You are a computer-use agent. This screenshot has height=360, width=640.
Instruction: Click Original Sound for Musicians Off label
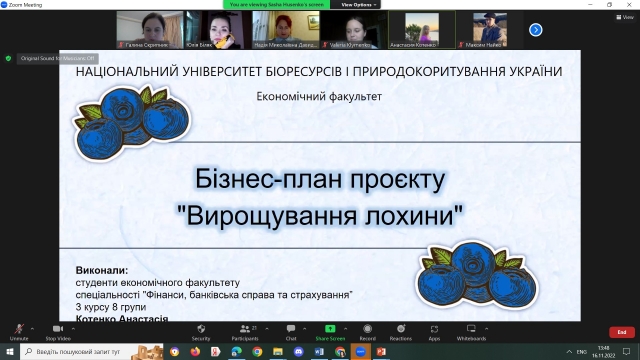58,58
